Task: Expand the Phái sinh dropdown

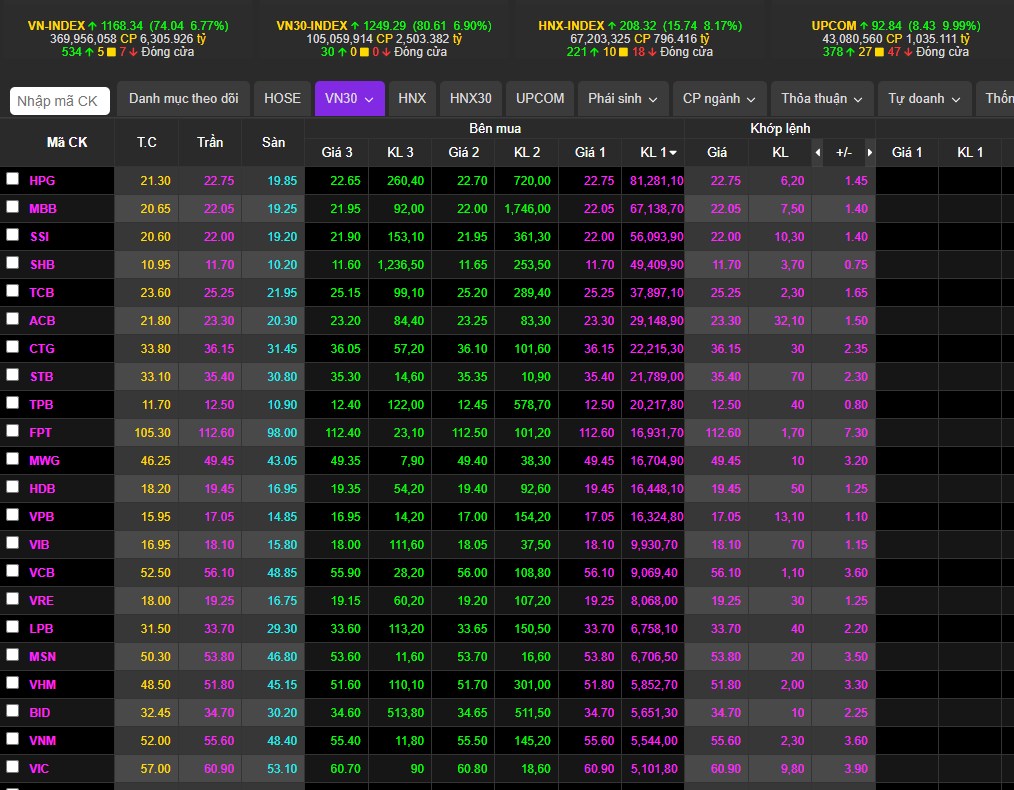Action: click(622, 98)
